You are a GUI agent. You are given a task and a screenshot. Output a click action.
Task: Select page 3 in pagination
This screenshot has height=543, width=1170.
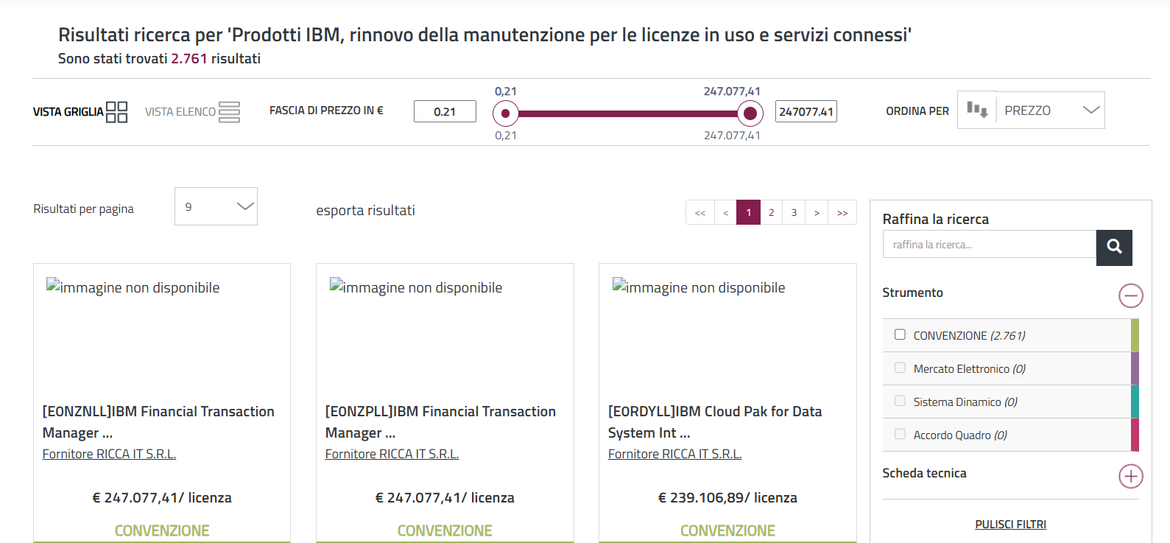(x=794, y=213)
